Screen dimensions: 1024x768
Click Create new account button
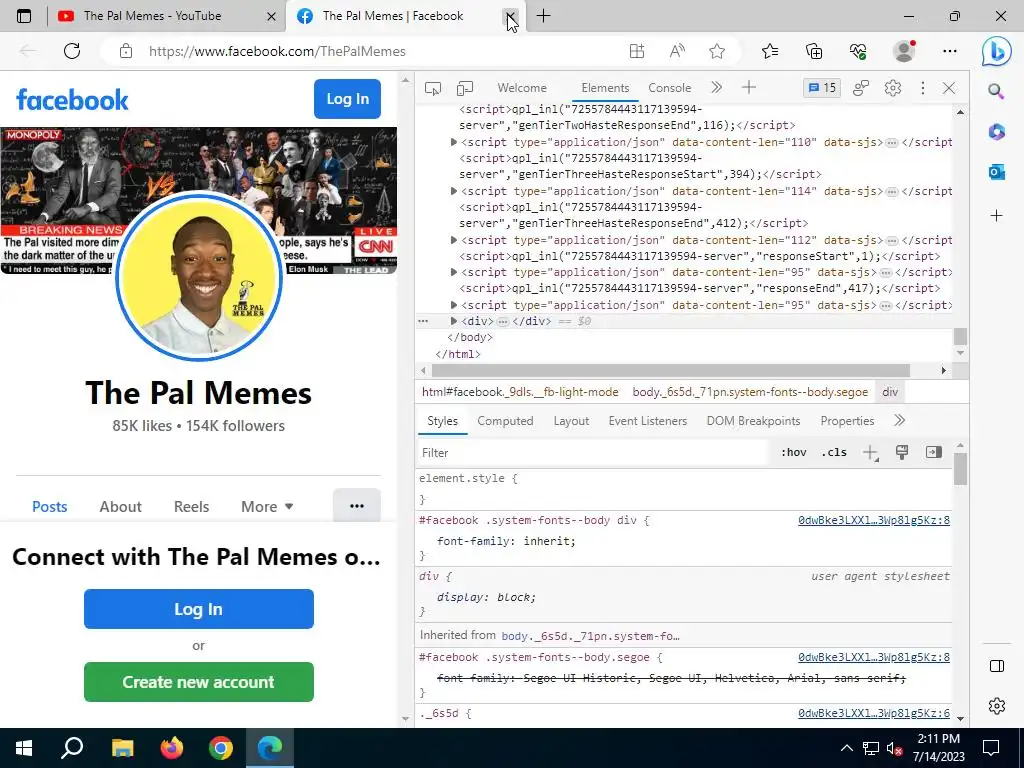[199, 682]
